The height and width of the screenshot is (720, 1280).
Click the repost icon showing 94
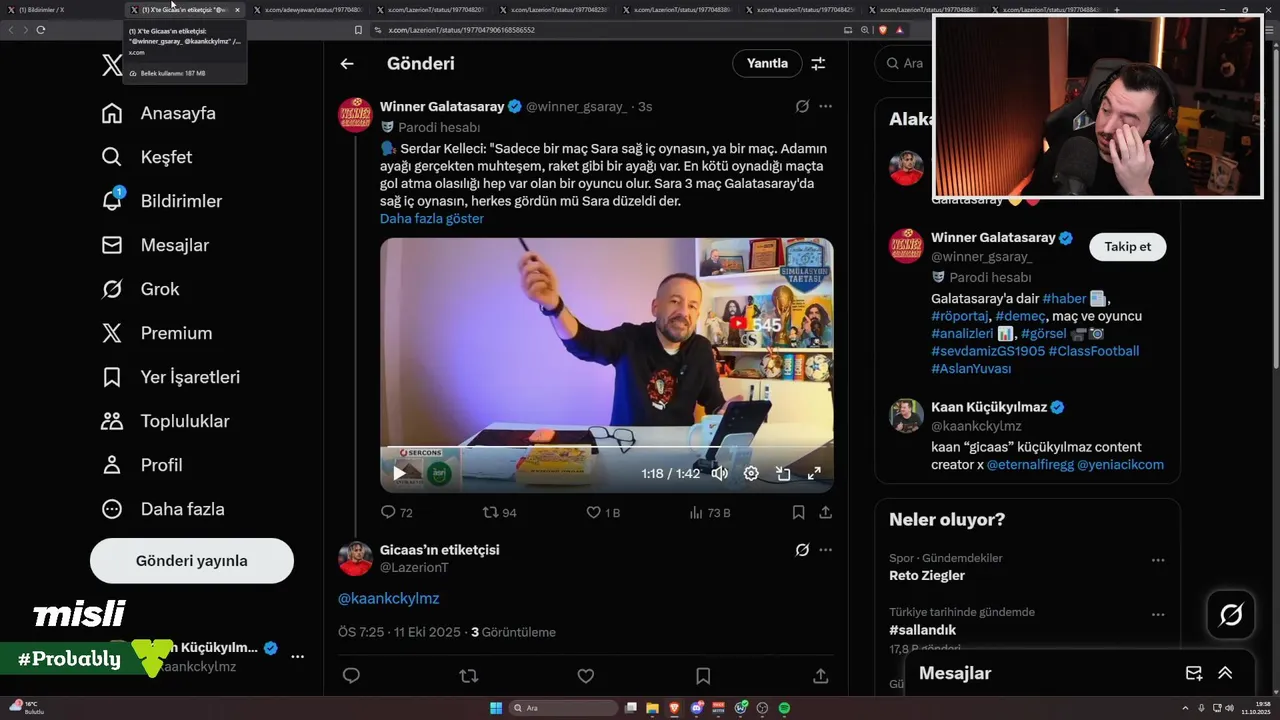pos(499,512)
